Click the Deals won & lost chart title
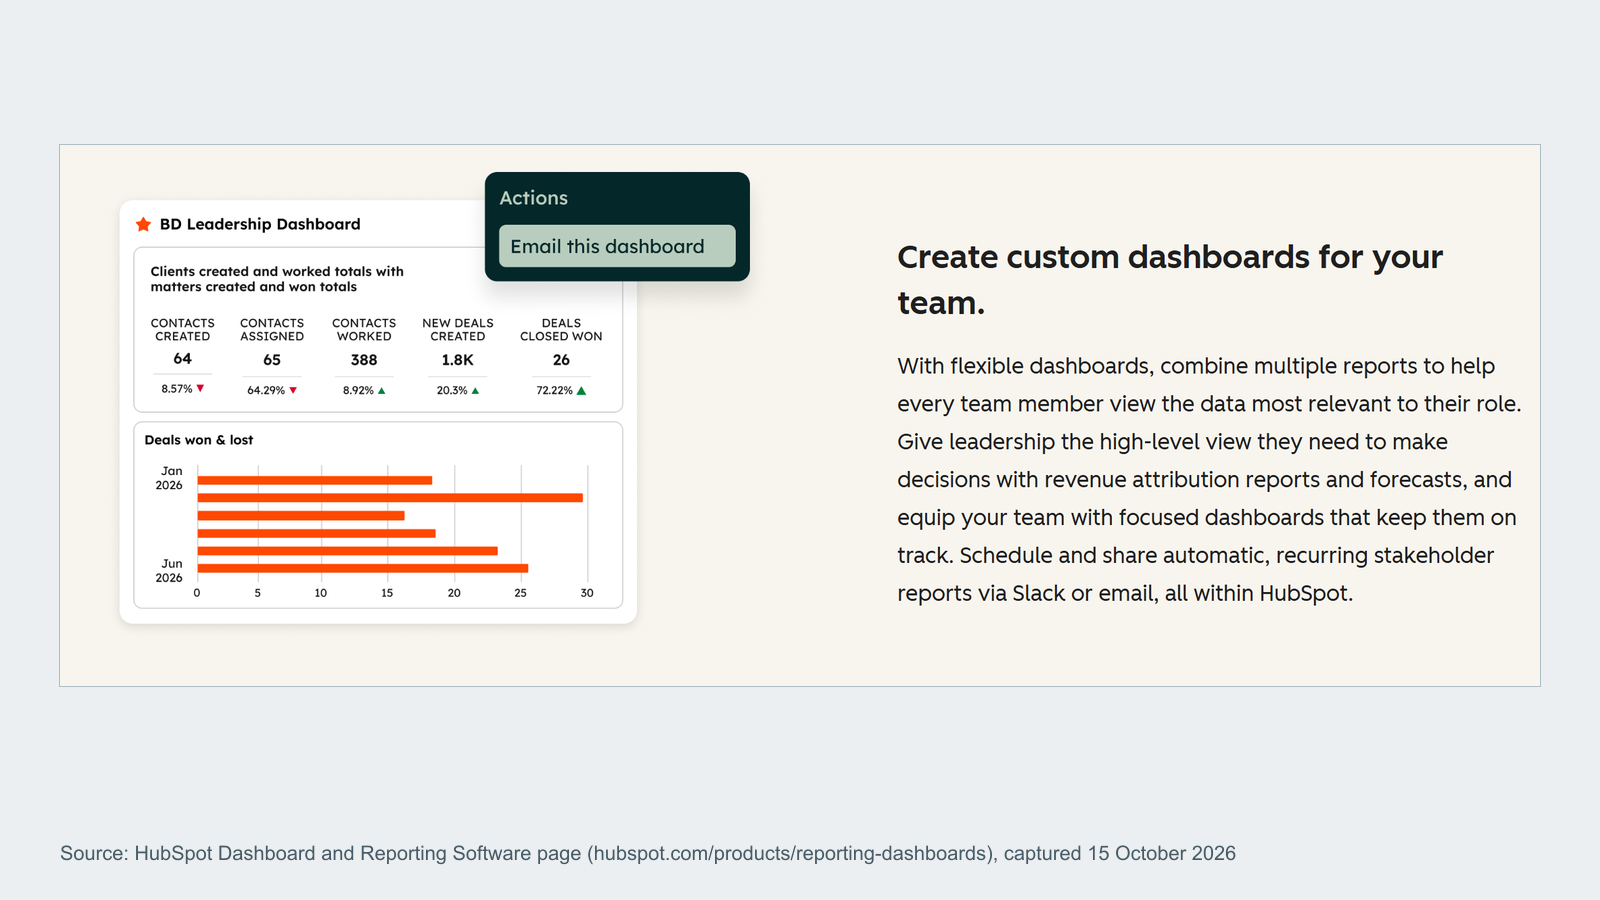Image resolution: width=1600 pixels, height=900 pixels. (x=199, y=440)
